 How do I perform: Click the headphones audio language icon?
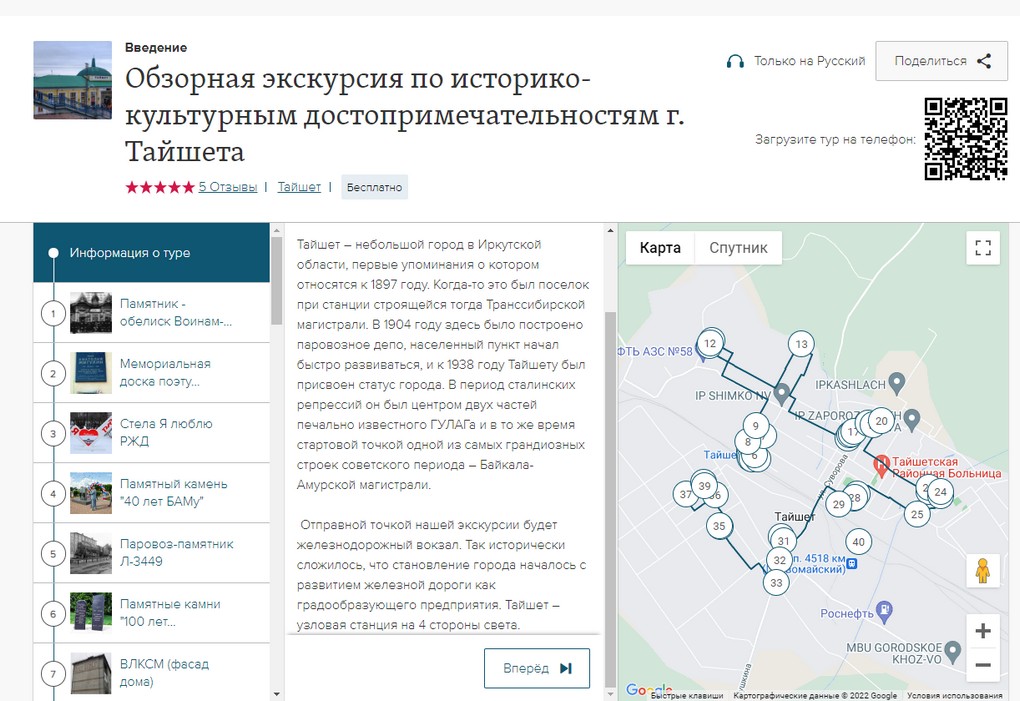(x=736, y=61)
